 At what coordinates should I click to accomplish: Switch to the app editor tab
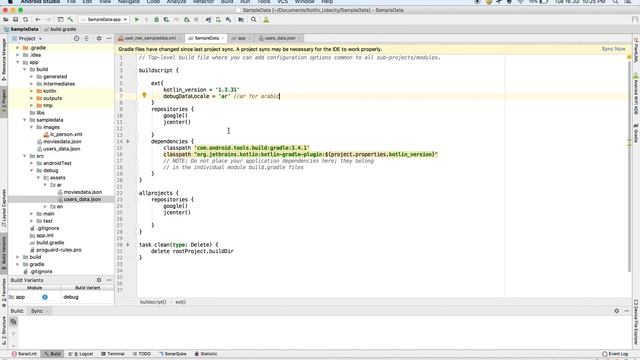(x=241, y=38)
